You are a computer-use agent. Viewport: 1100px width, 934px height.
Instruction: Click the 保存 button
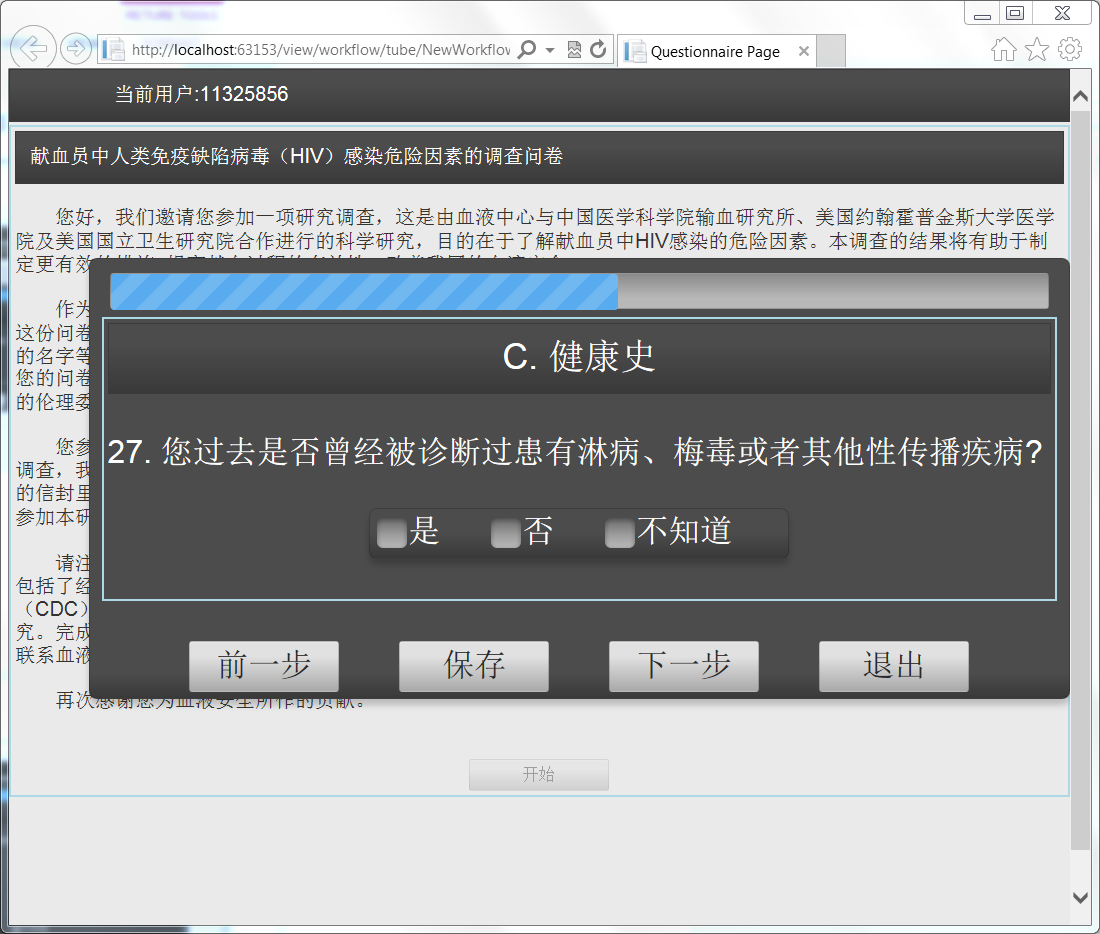point(474,666)
